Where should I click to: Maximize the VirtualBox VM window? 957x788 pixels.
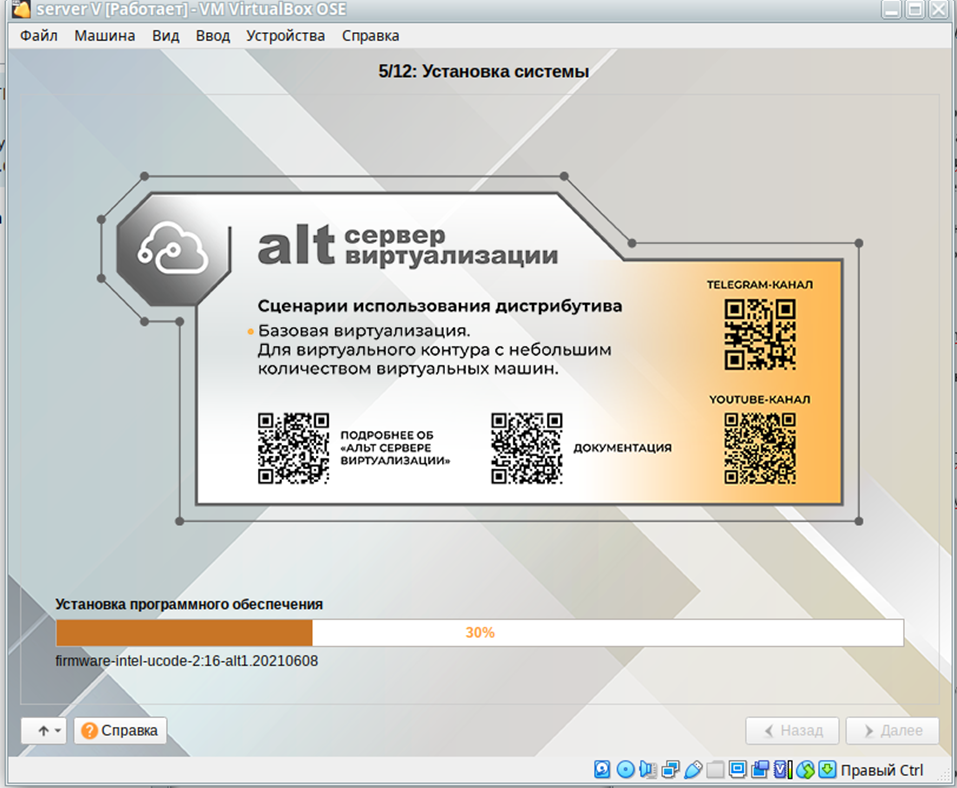915,9
